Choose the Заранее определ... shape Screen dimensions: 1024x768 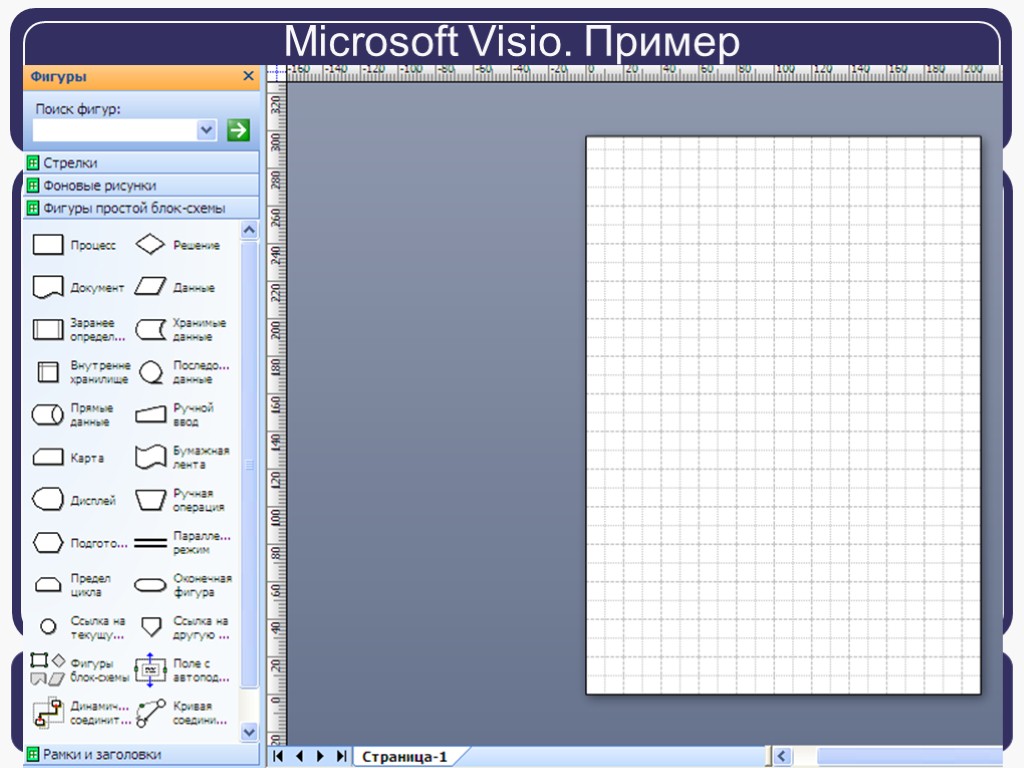[x=48, y=330]
